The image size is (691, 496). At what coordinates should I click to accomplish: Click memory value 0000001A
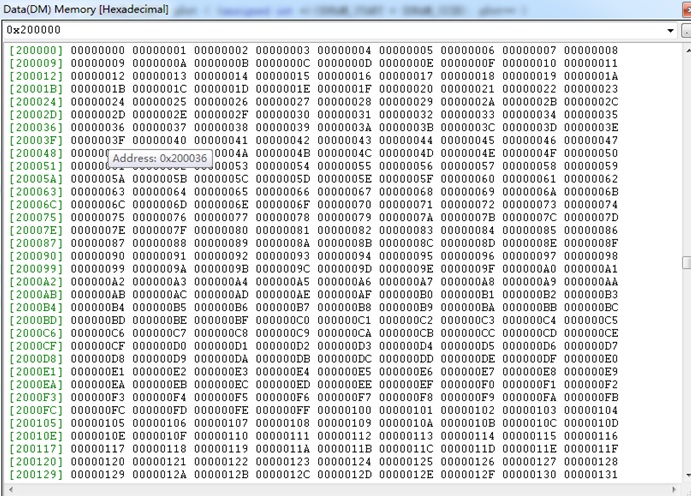click(591, 76)
